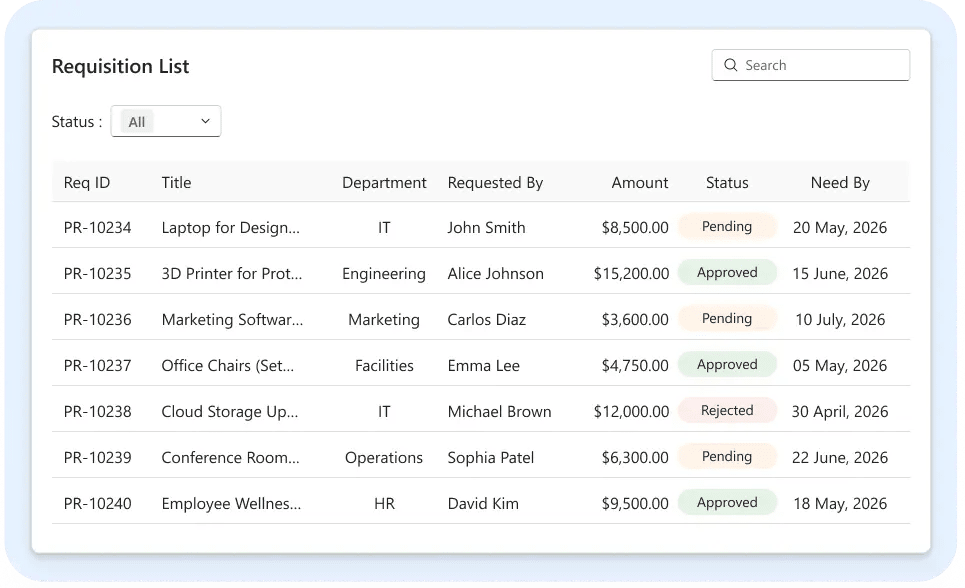Click the Requested By column header
Image resolution: width=965 pixels, height=588 pixels.
tap(495, 183)
